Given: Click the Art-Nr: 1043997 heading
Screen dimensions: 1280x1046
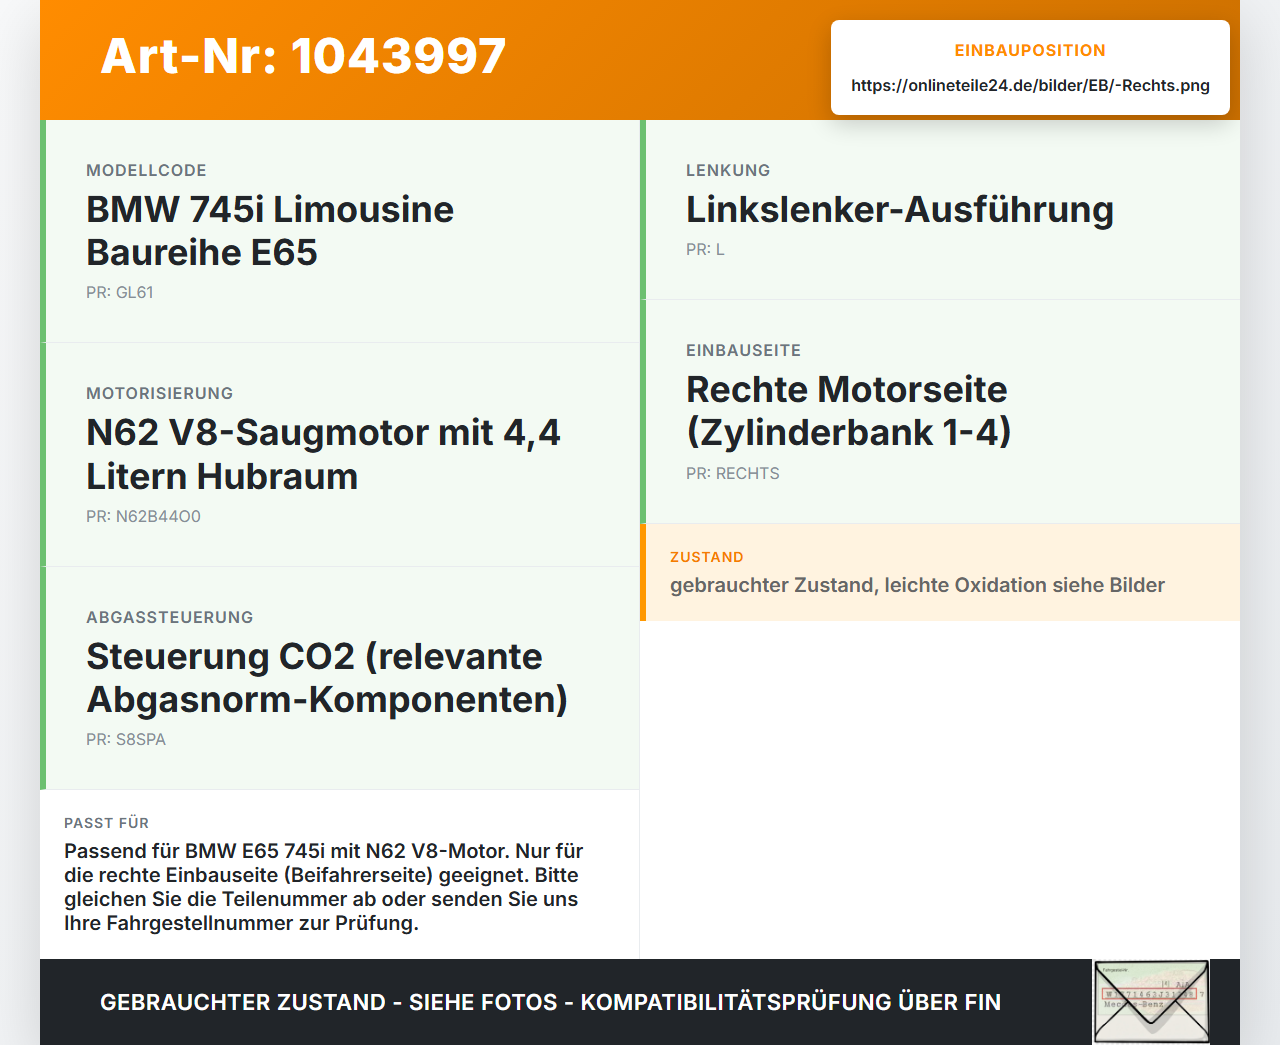Looking at the screenshot, I should pos(303,56).
